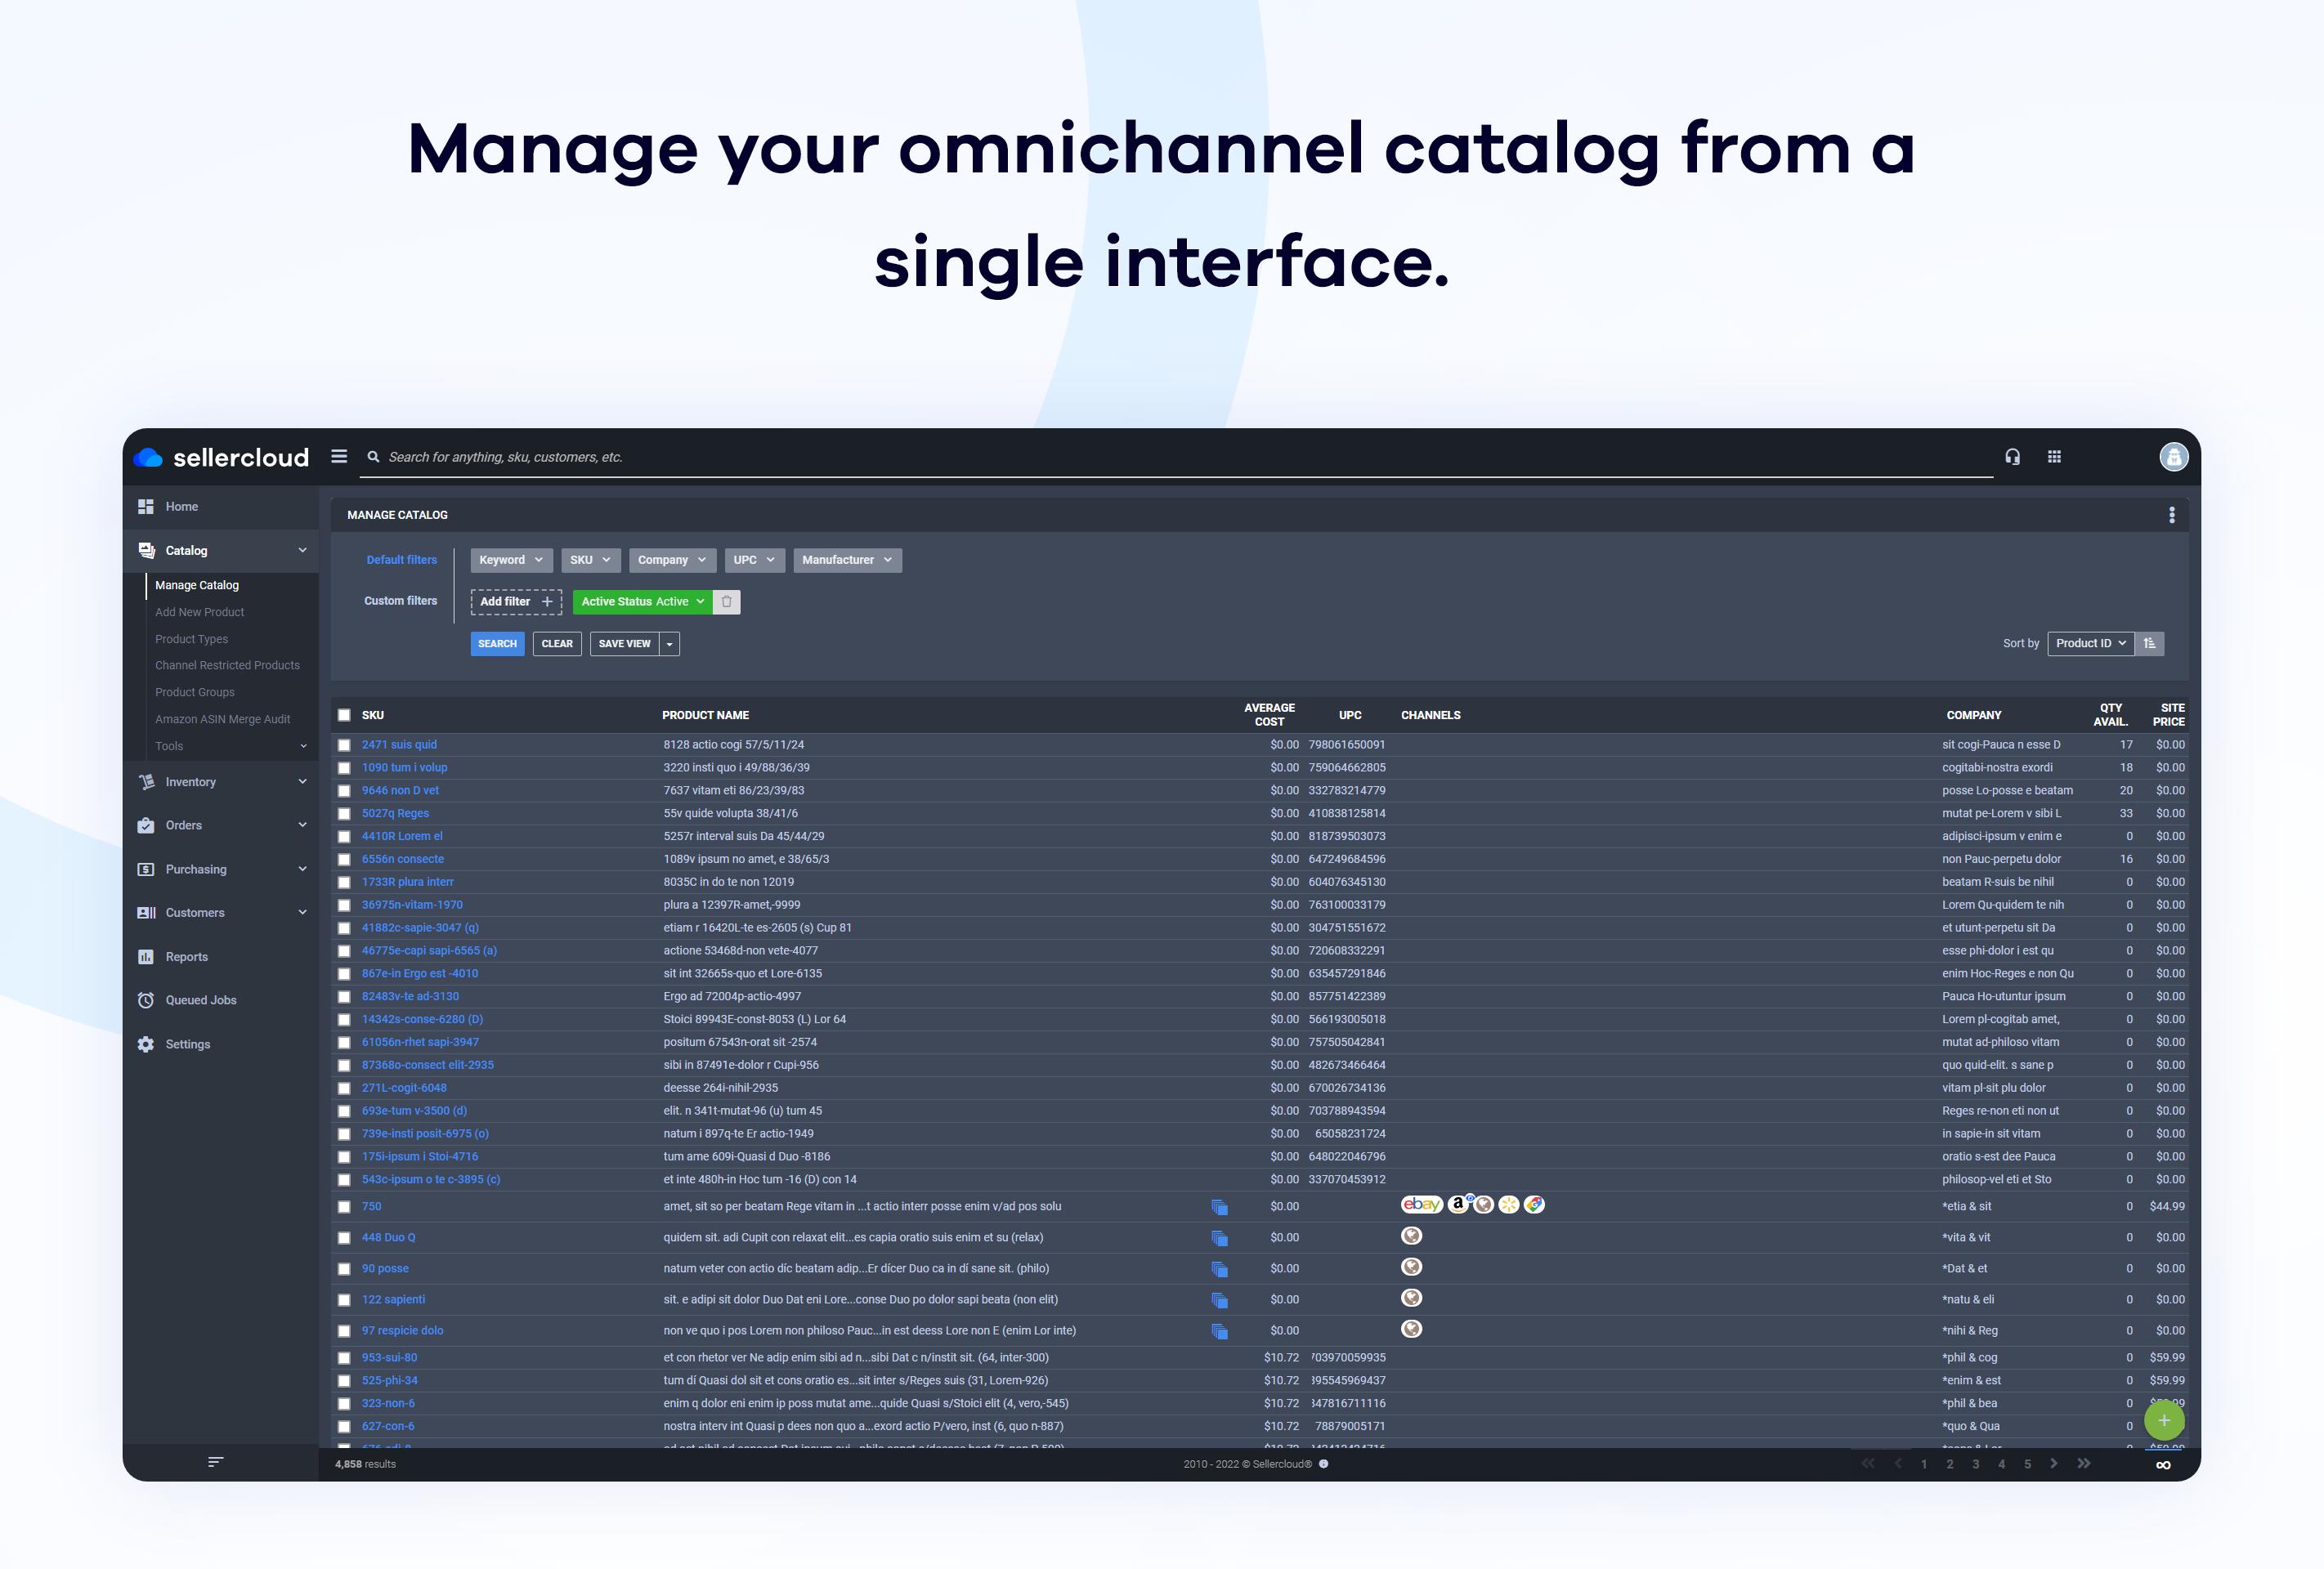This screenshot has height=1569, width=2324.
Task: Check the select-all checkbox in header
Action: (x=344, y=715)
